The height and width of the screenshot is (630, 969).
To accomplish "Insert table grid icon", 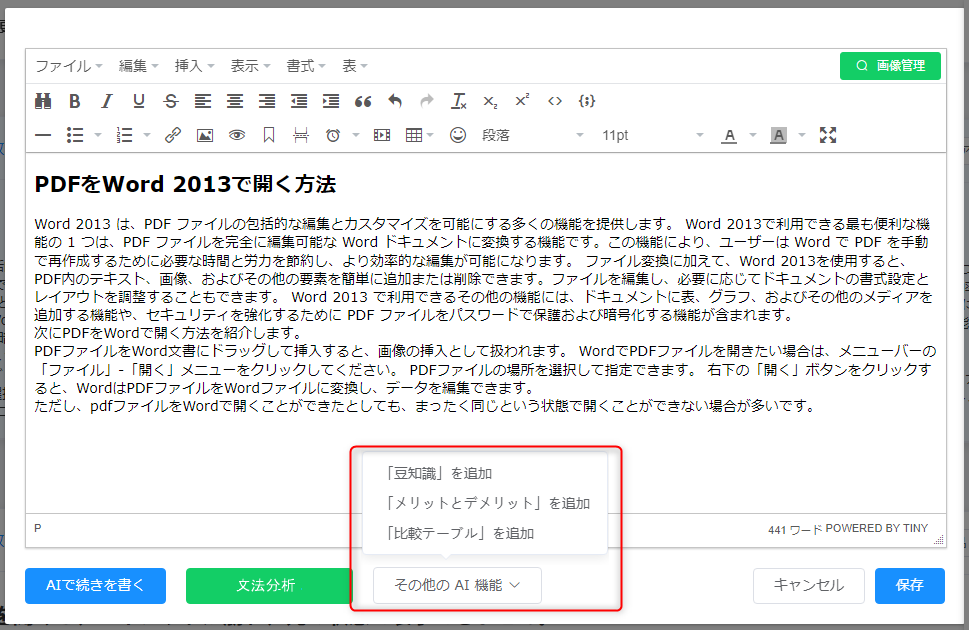I will [x=414, y=135].
